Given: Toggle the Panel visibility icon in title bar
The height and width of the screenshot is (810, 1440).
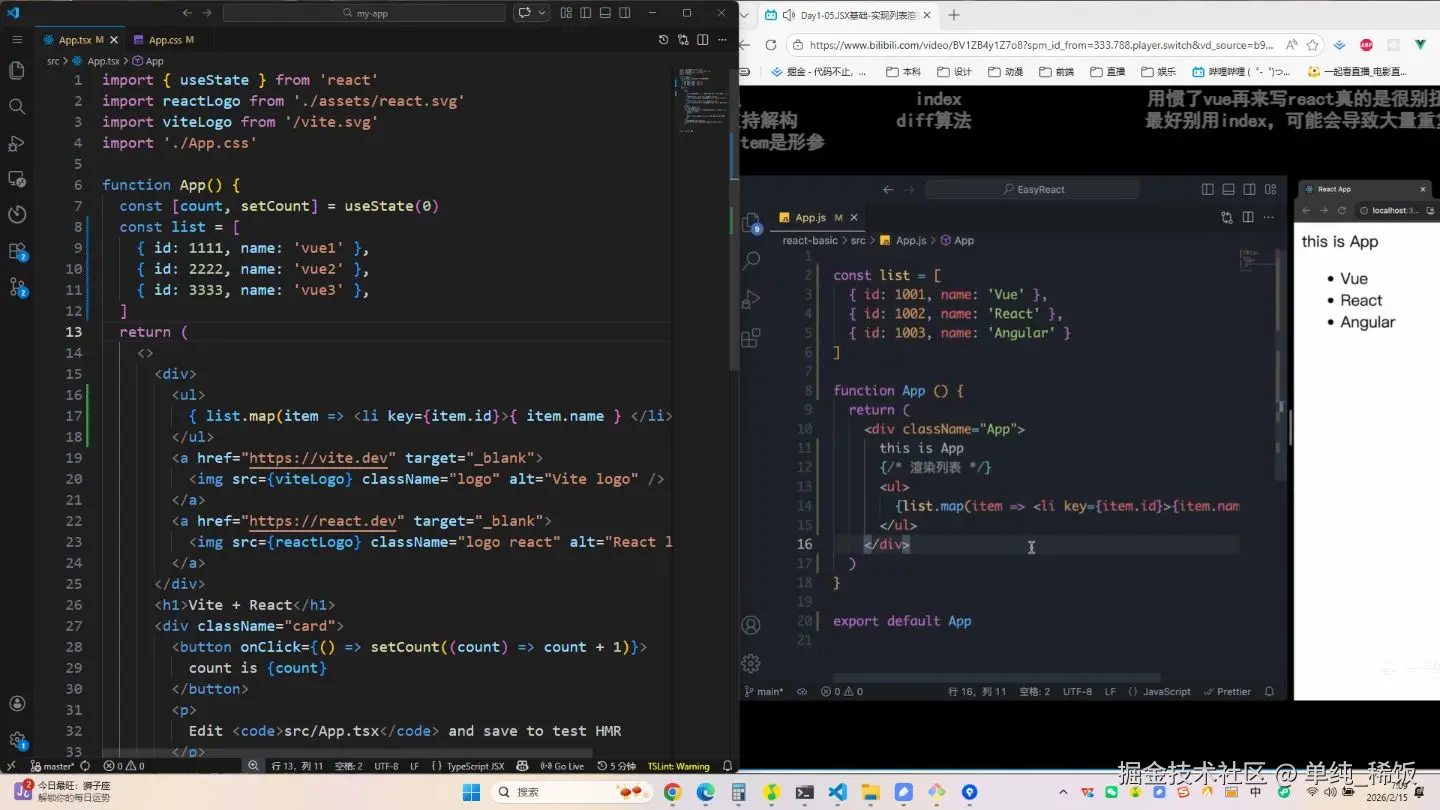Looking at the screenshot, I should coord(605,12).
